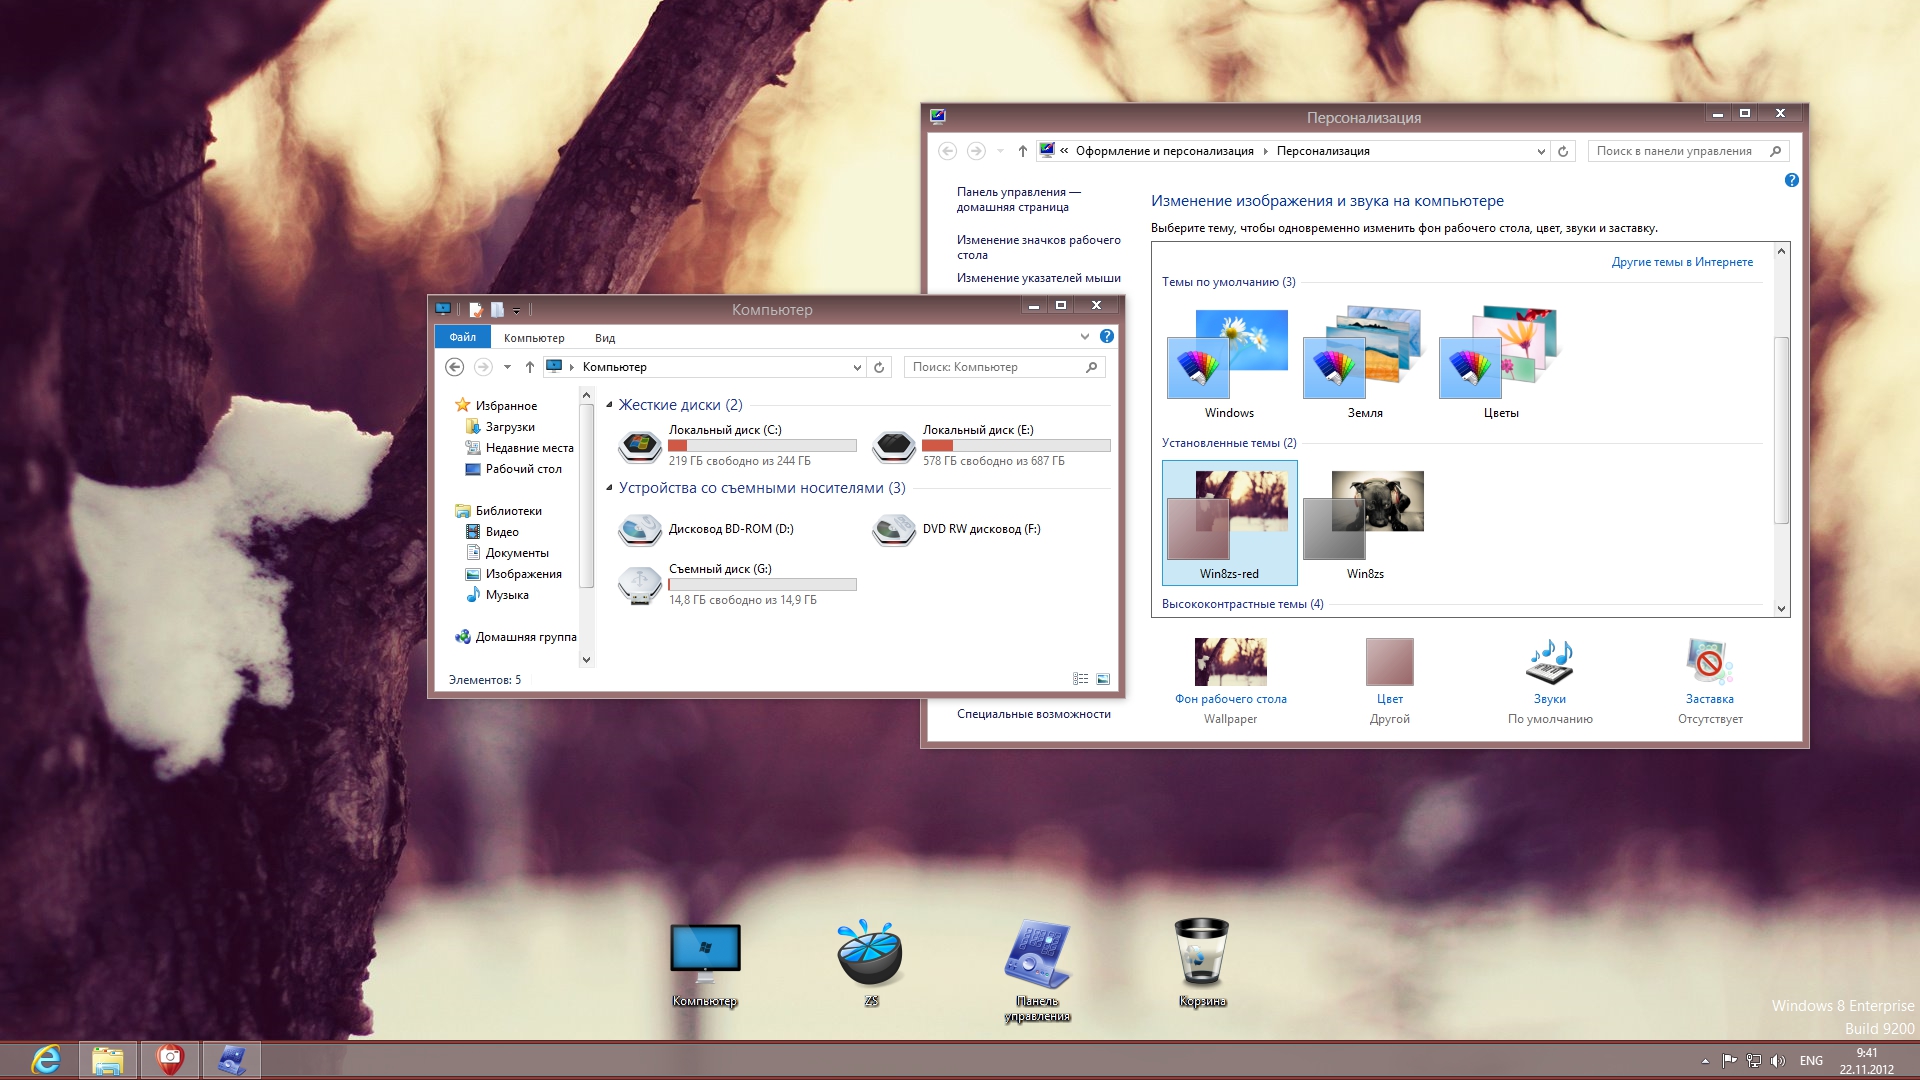1920x1080 pixels.
Task: Open the Recycle Bin desktop icon
Action: click(x=1201, y=954)
